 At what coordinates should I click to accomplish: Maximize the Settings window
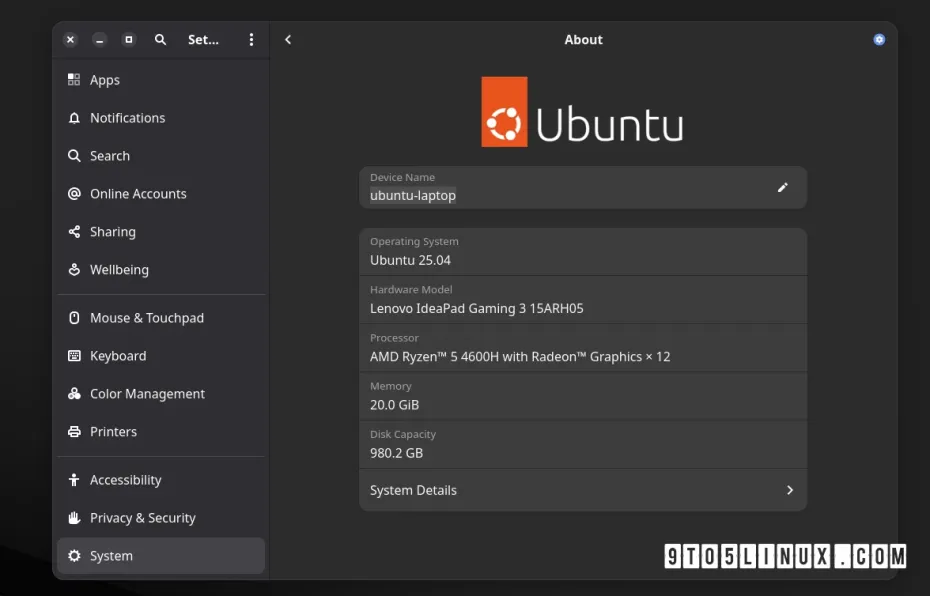tap(129, 40)
